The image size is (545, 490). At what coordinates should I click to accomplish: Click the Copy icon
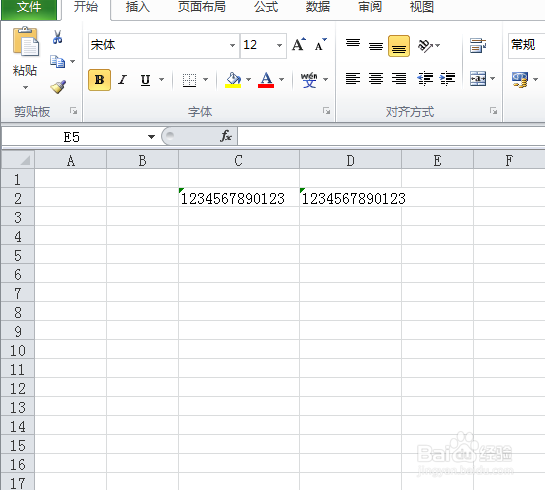pos(57,62)
